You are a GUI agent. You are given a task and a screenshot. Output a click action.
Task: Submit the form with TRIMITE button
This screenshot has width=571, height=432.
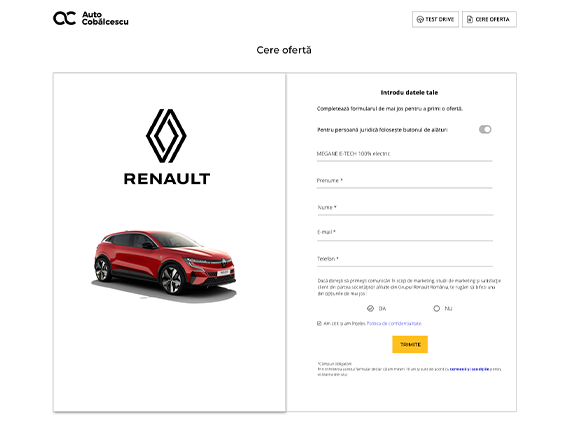(410, 344)
